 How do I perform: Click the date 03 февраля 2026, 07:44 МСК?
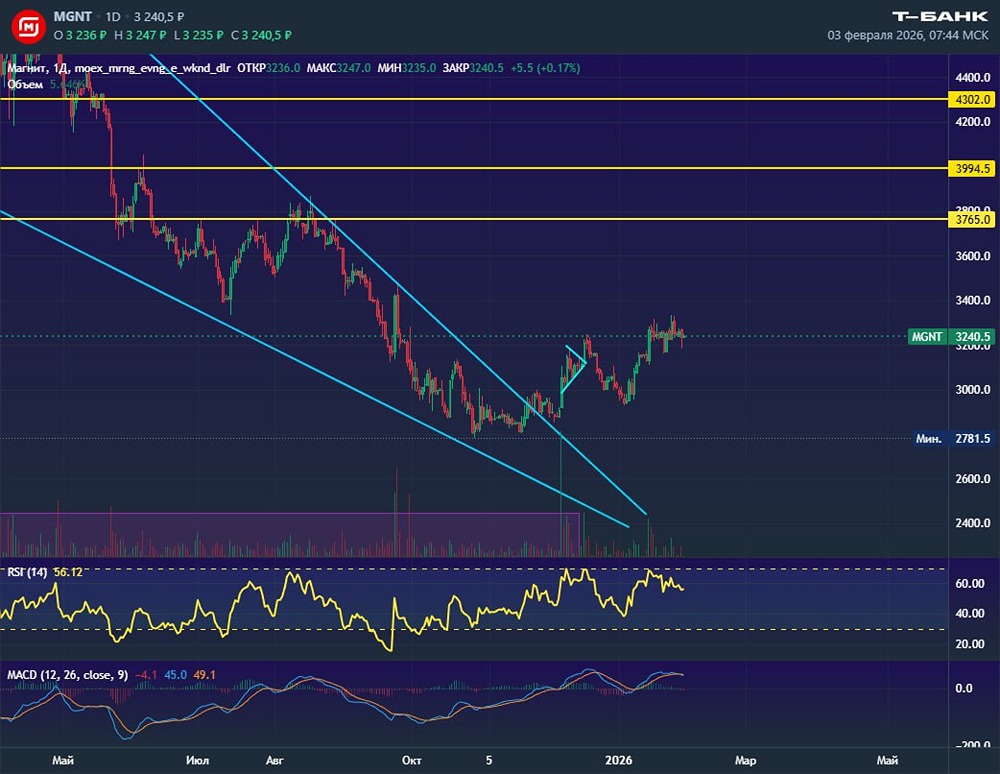pyautogui.click(x=908, y=35)
